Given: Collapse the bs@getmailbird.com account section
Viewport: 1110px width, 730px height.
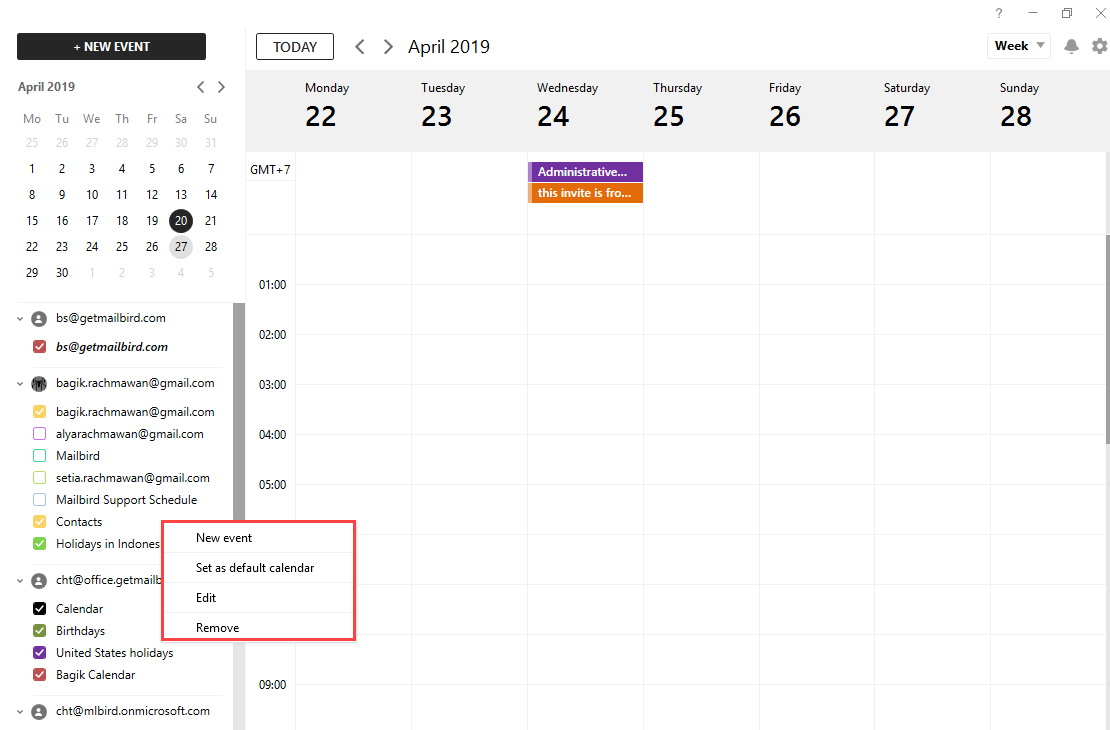Looking at the screenshot, I should [x=19, y=317].
